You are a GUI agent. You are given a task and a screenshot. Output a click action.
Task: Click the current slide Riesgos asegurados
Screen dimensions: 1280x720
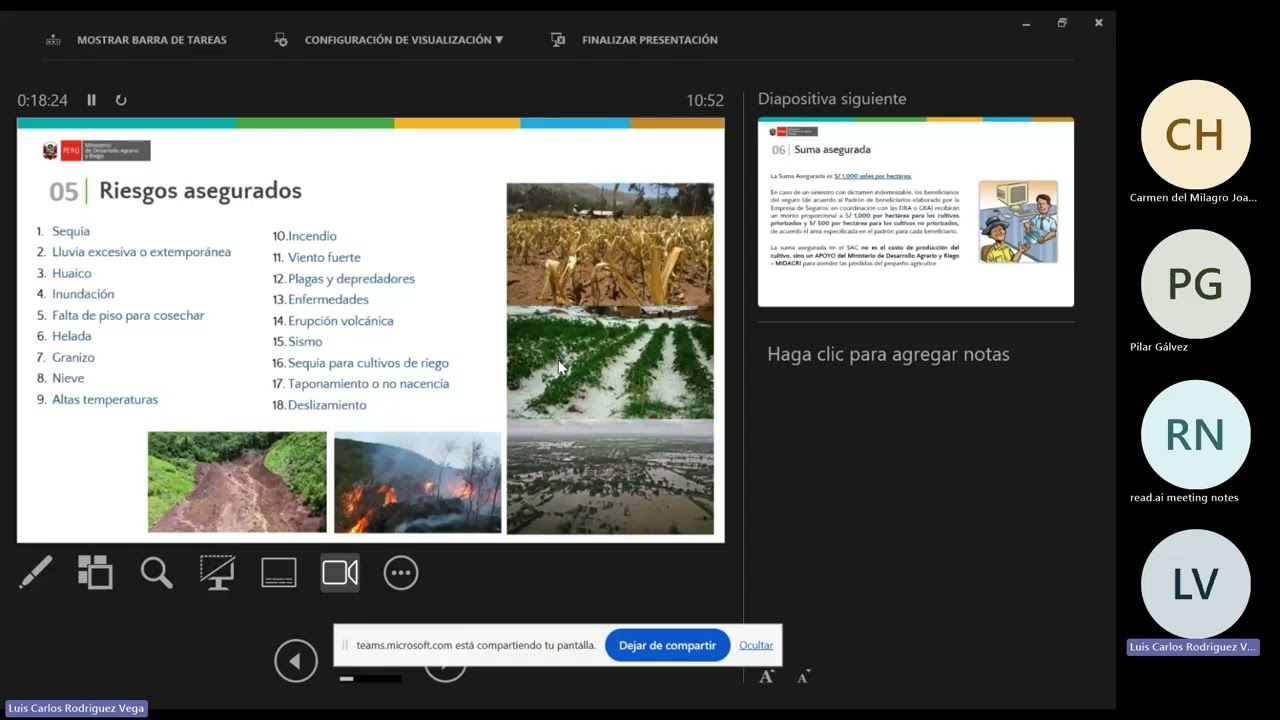371,331
